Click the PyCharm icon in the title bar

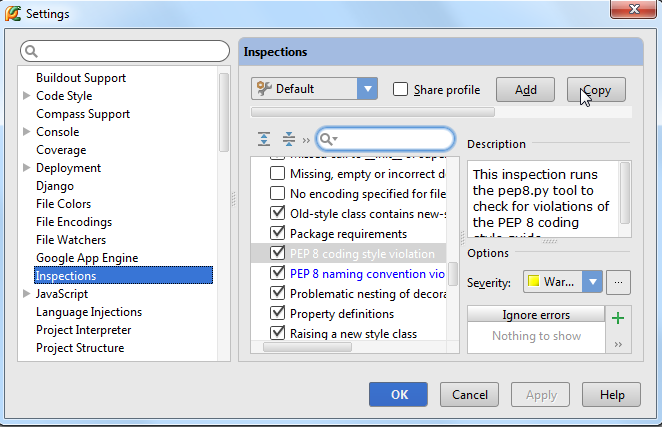(12, 14)
